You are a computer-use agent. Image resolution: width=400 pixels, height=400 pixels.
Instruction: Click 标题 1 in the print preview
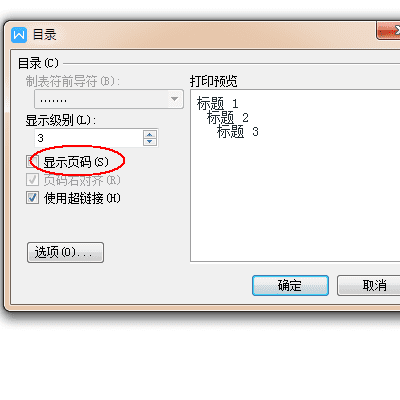click(x=217, y=103)
